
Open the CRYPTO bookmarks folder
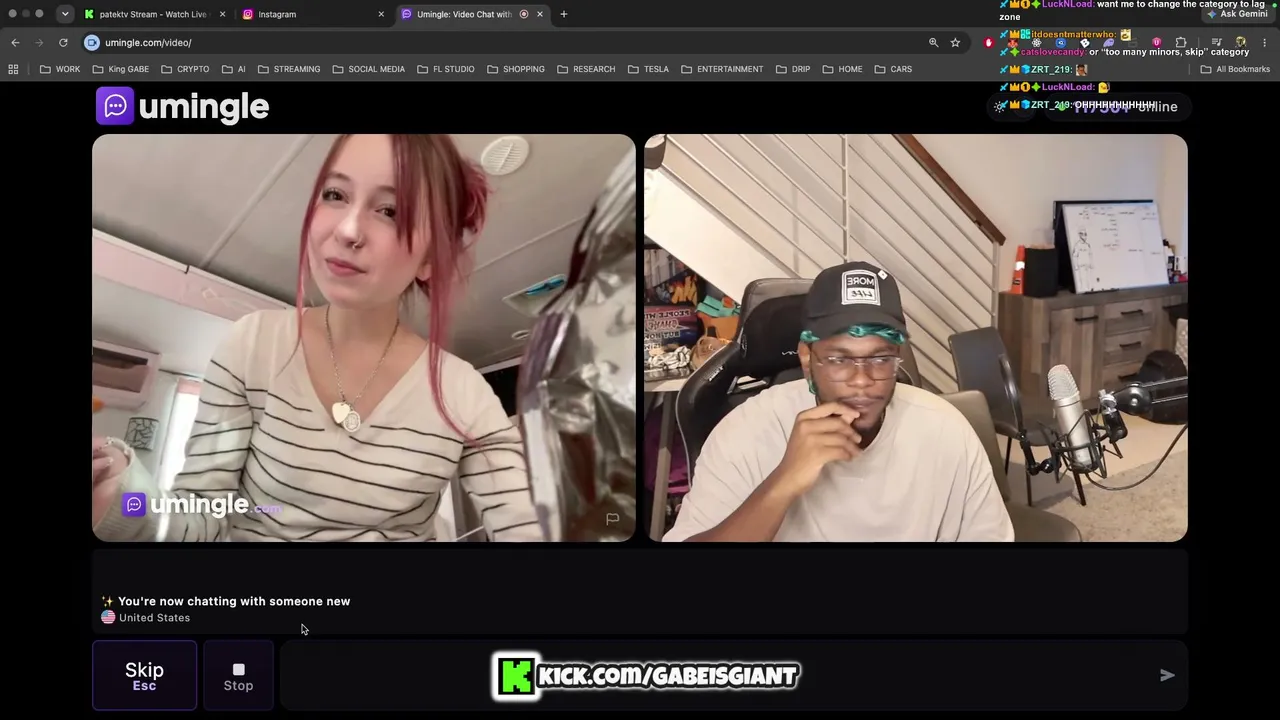(x=184, y=69)
